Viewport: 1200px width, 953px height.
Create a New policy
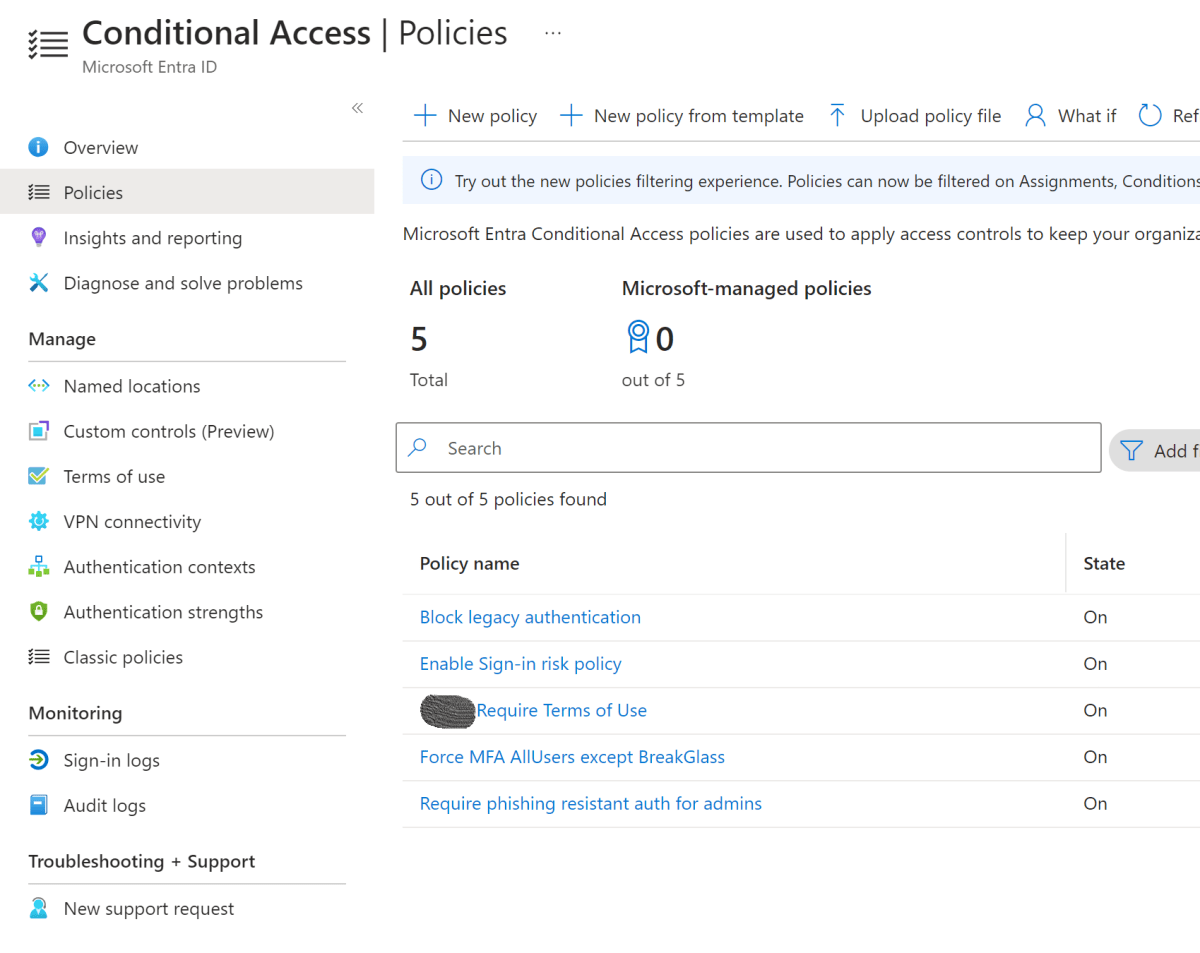[475, 115]
